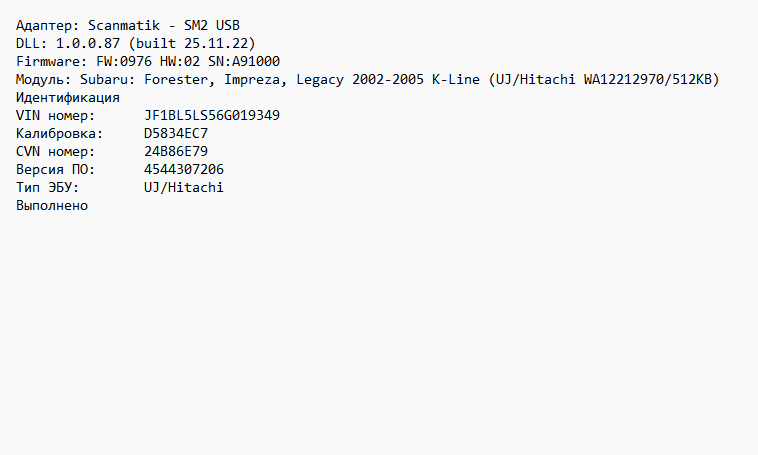
Task: Click the VIN номер label
Action: click(56, 116)
